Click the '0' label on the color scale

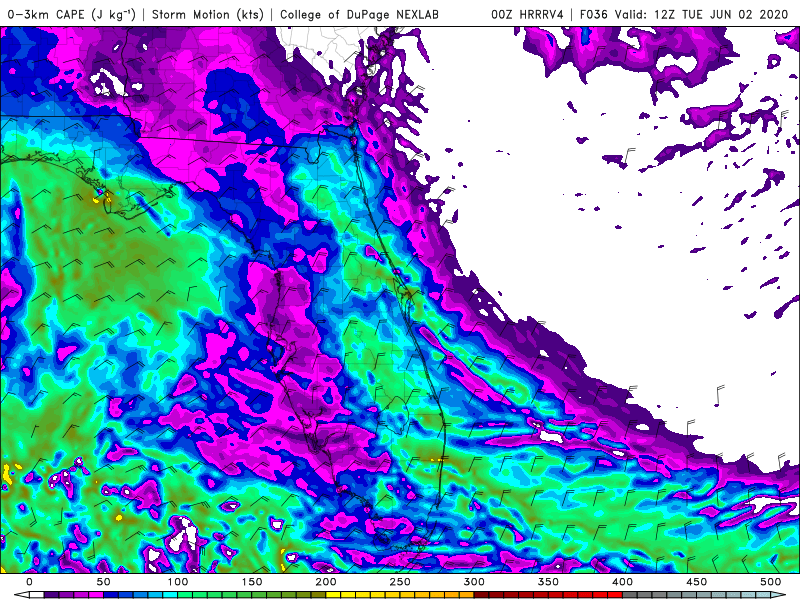30,582
